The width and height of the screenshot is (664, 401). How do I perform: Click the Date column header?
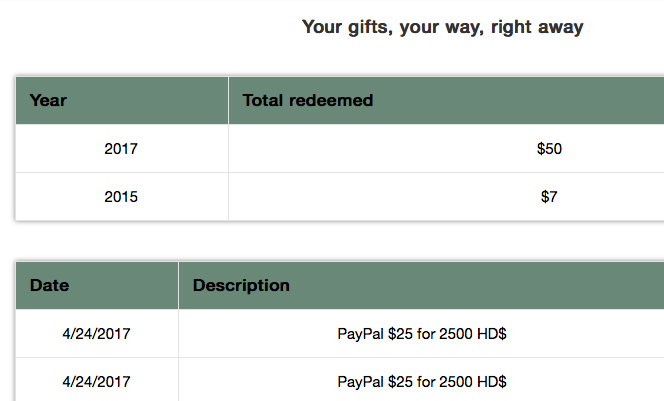click(x=50, y=285)
